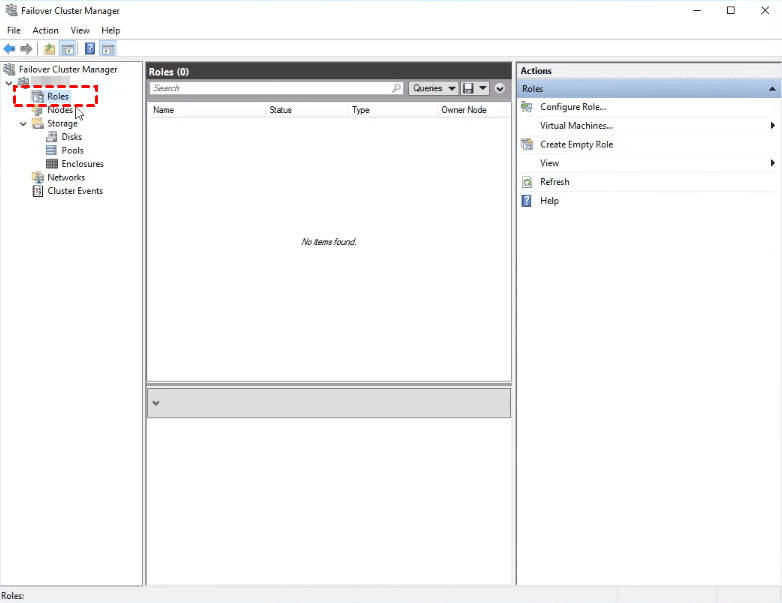The height and width of the screenshot is (603, 782).
Task: Click the Forward arrow toolbar icon
Action: pyautogui.click(x=26, y=49)
